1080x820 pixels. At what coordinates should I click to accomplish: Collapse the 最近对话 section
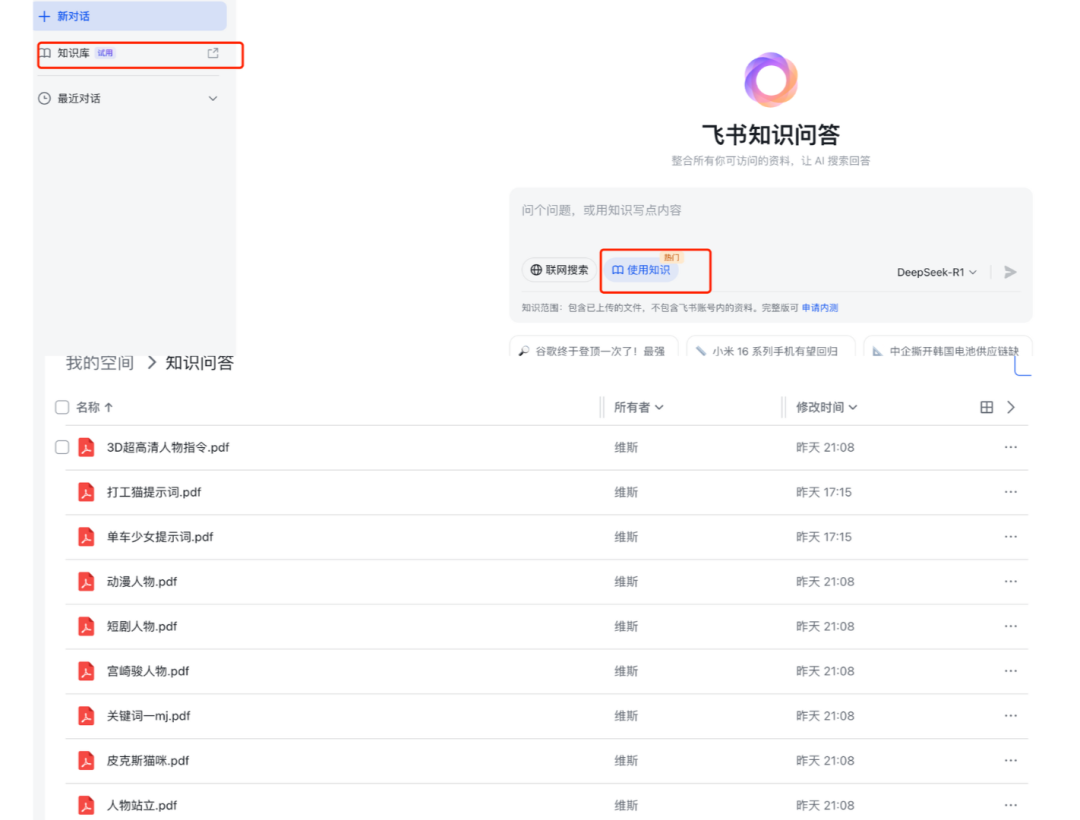pyautogui.click(x=213, y=98)
